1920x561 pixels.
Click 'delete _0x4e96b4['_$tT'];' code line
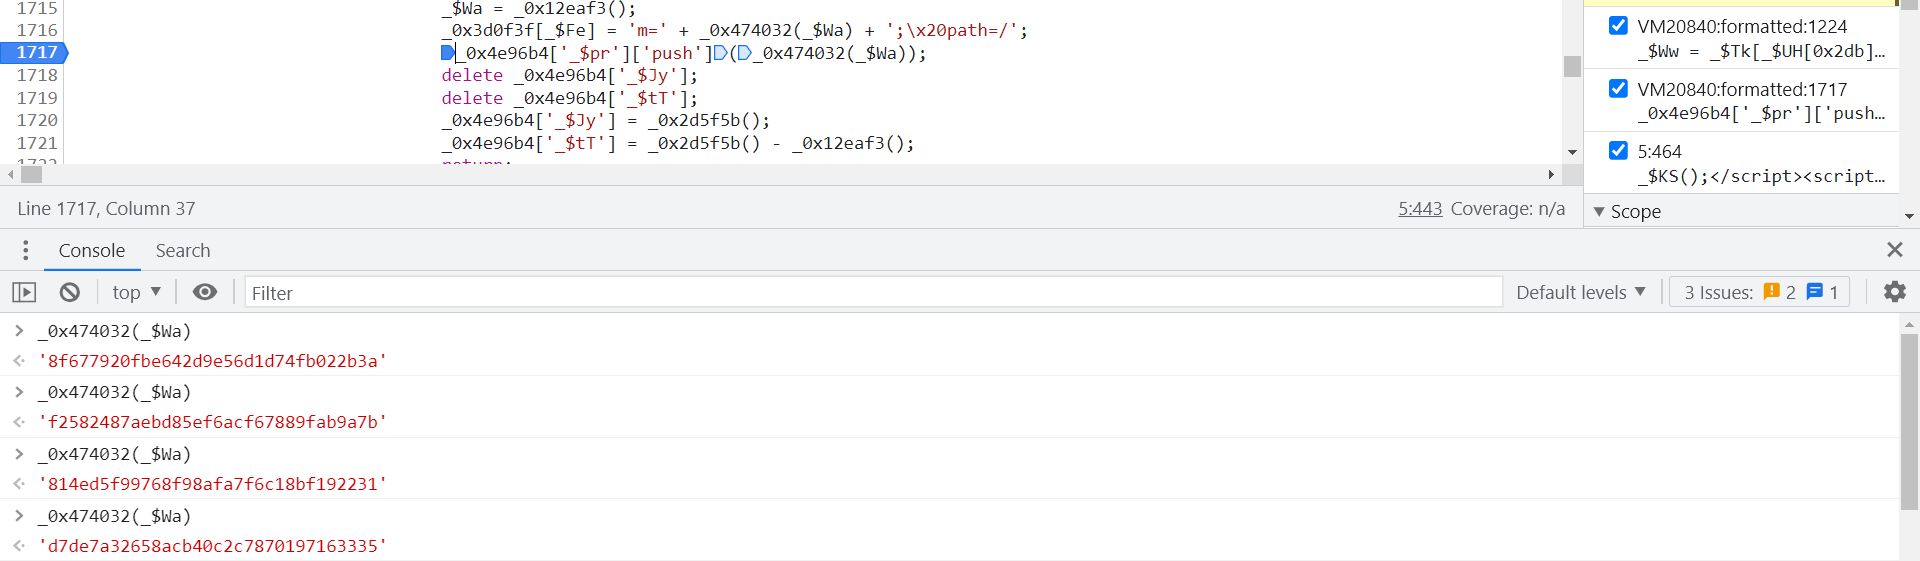click(x=570, y=98)
